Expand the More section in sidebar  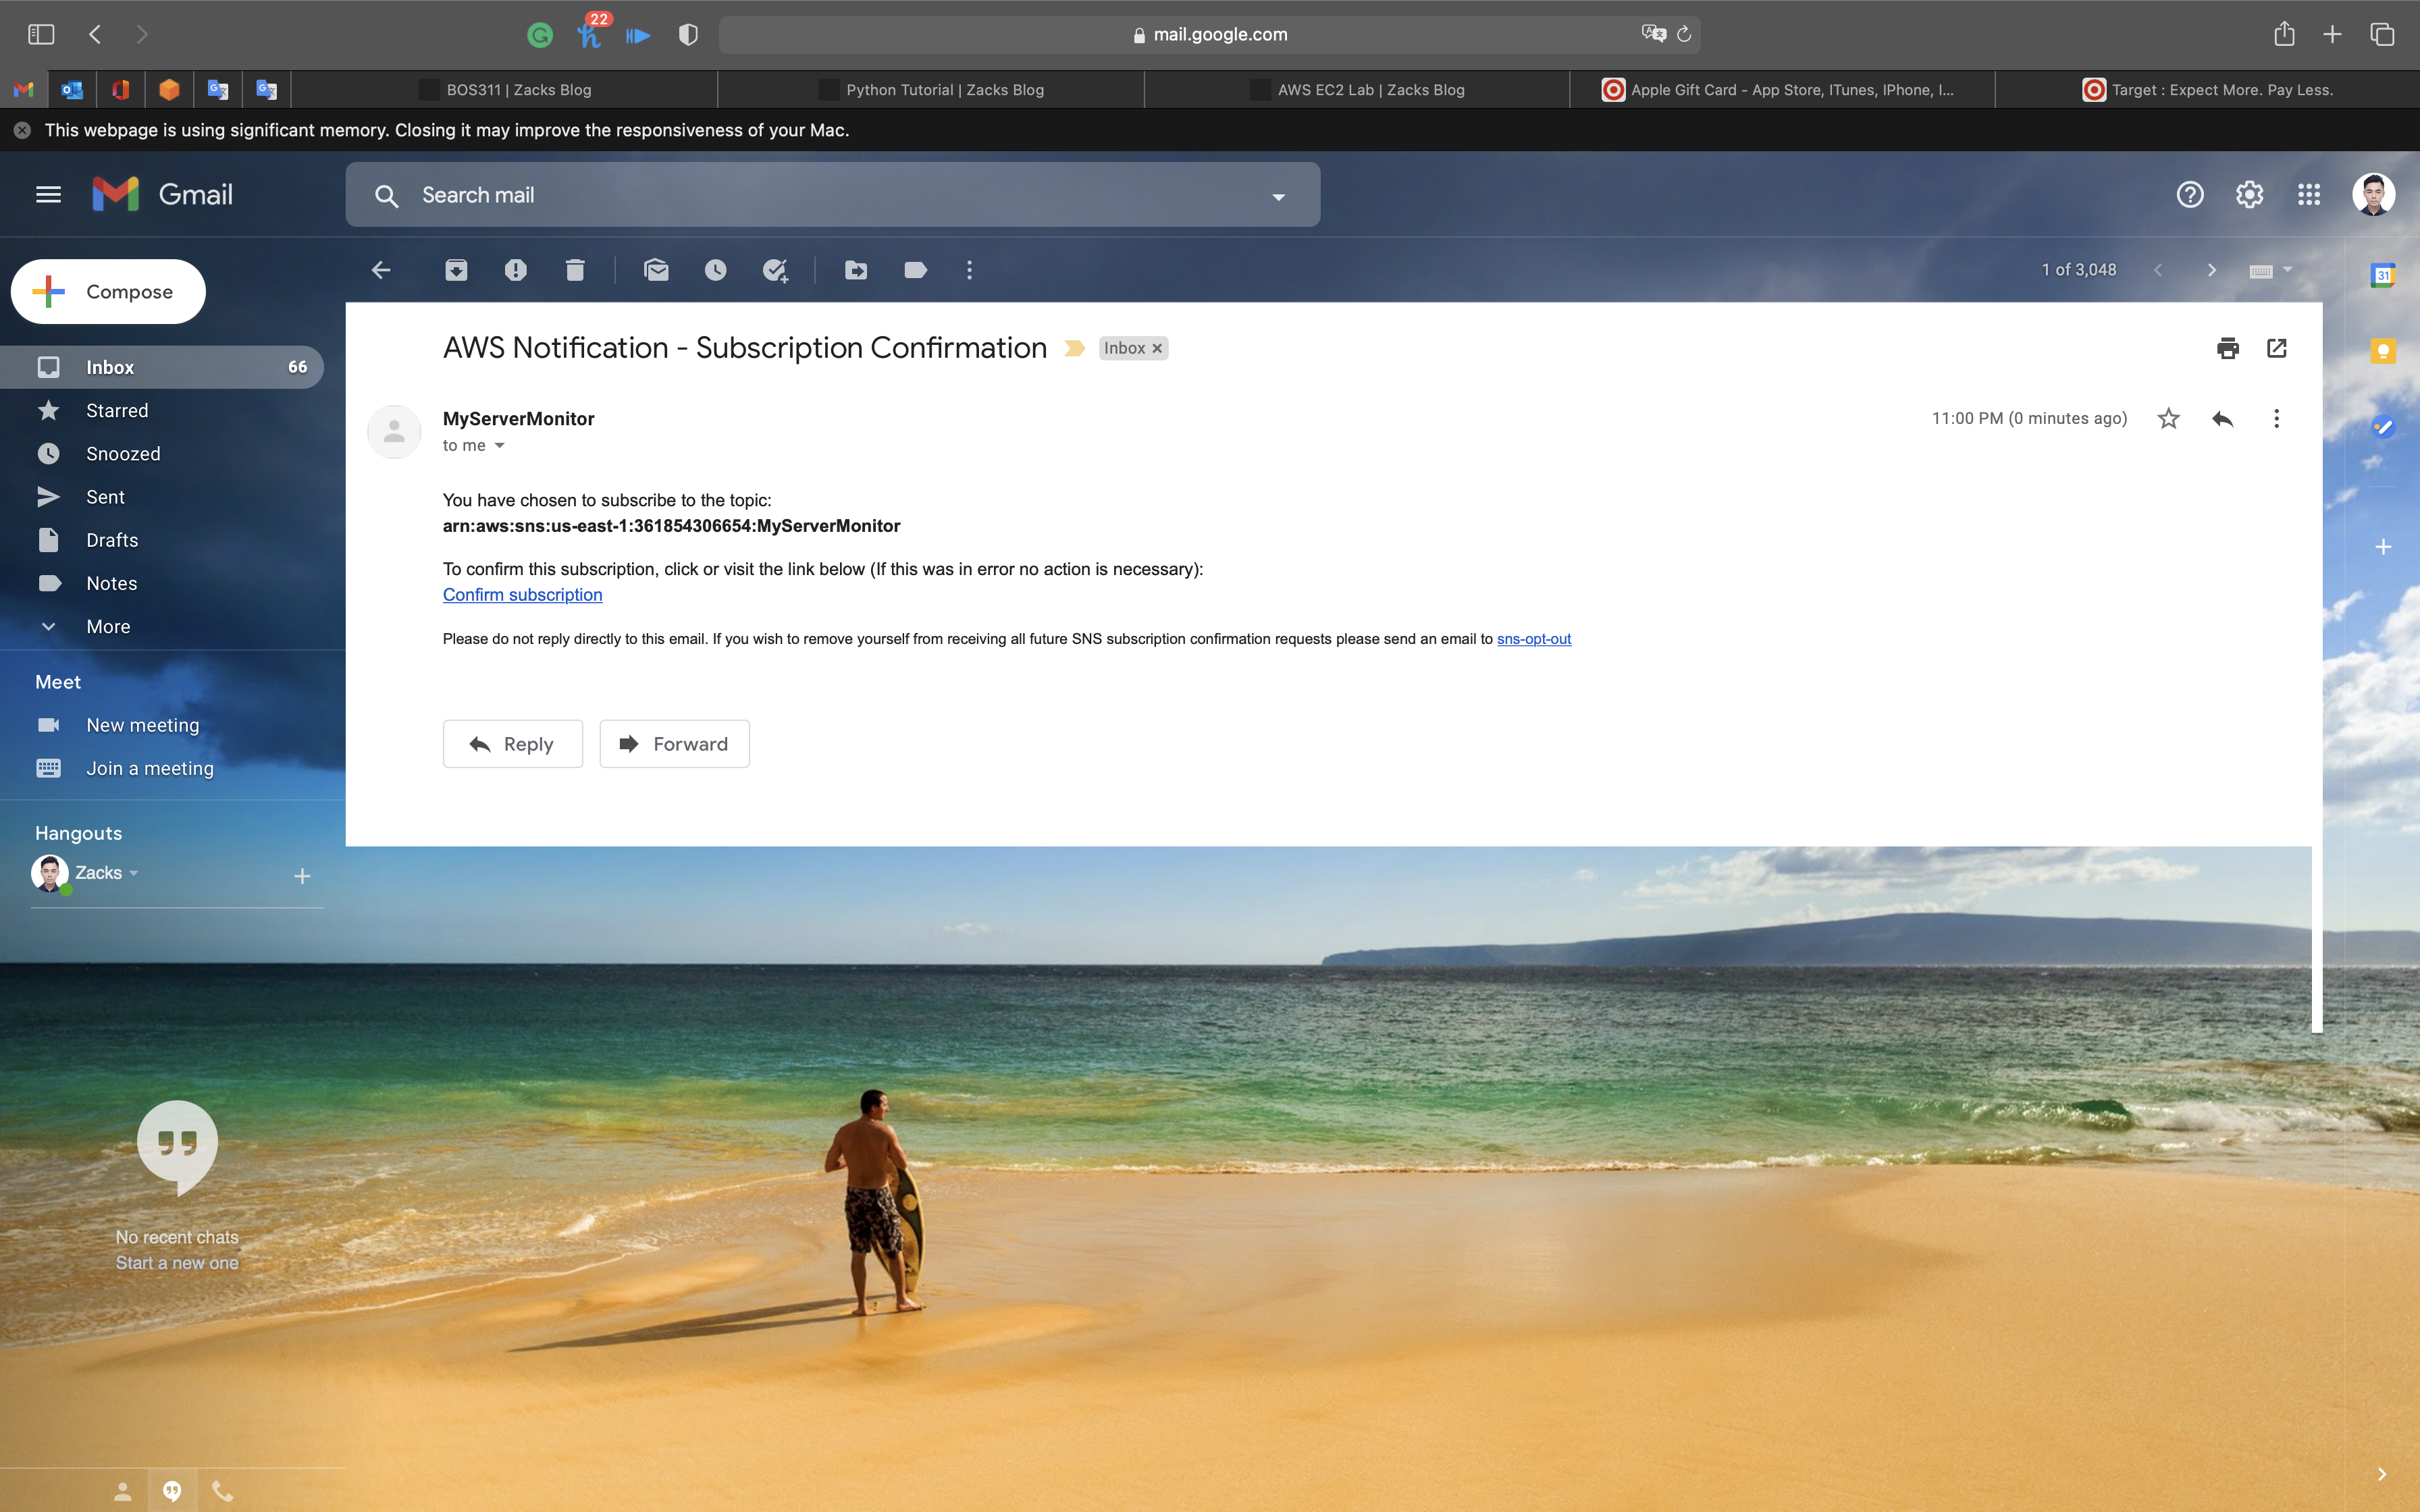tap(108, 627)
